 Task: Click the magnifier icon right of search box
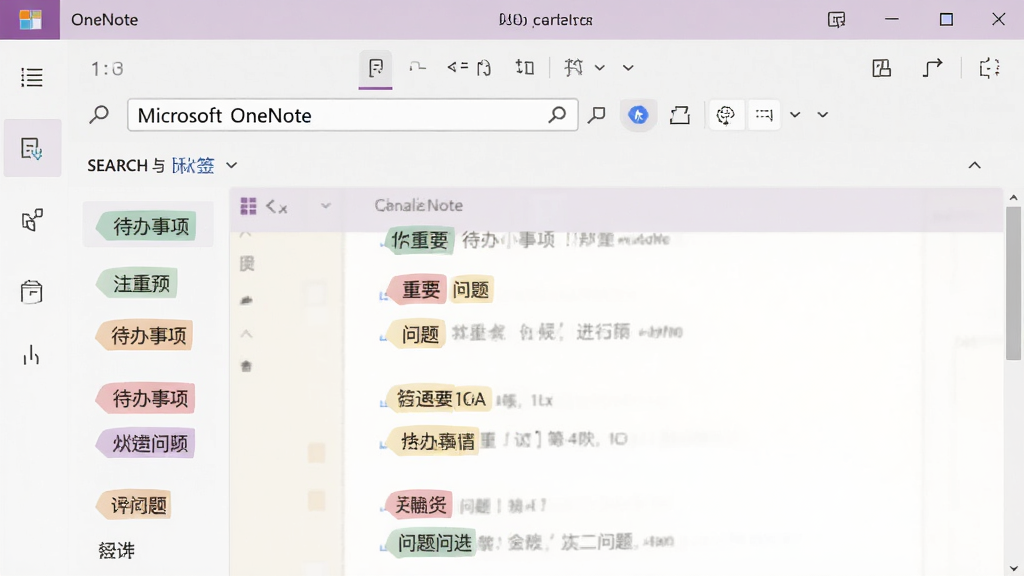click(x=596, y=115)
